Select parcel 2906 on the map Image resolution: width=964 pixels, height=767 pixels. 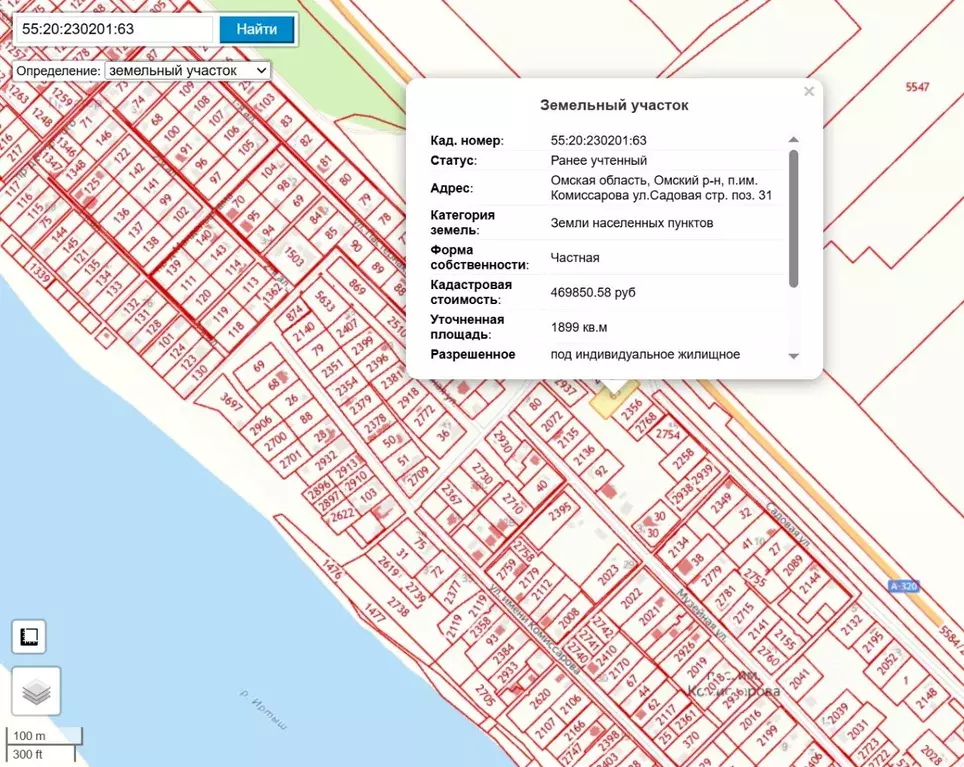pyautogui.click(x=260, y=422)
